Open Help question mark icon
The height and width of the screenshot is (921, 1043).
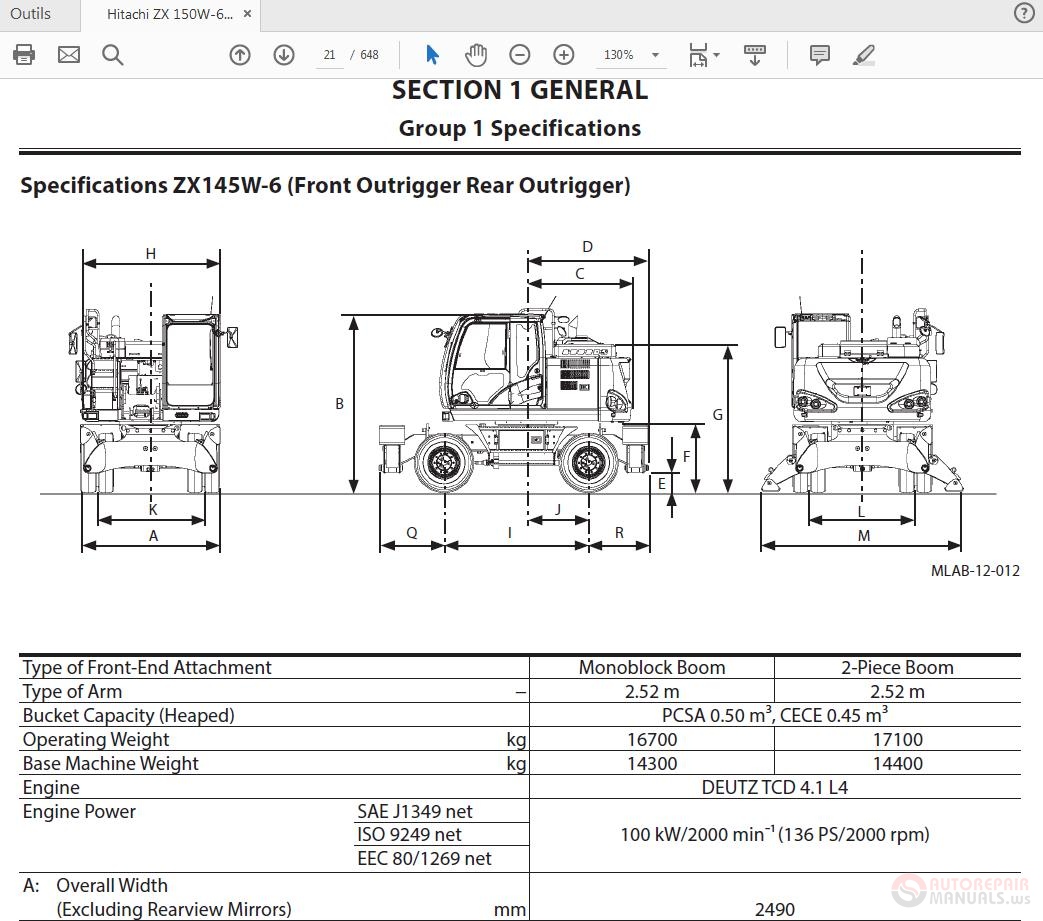pos(1023,13)
